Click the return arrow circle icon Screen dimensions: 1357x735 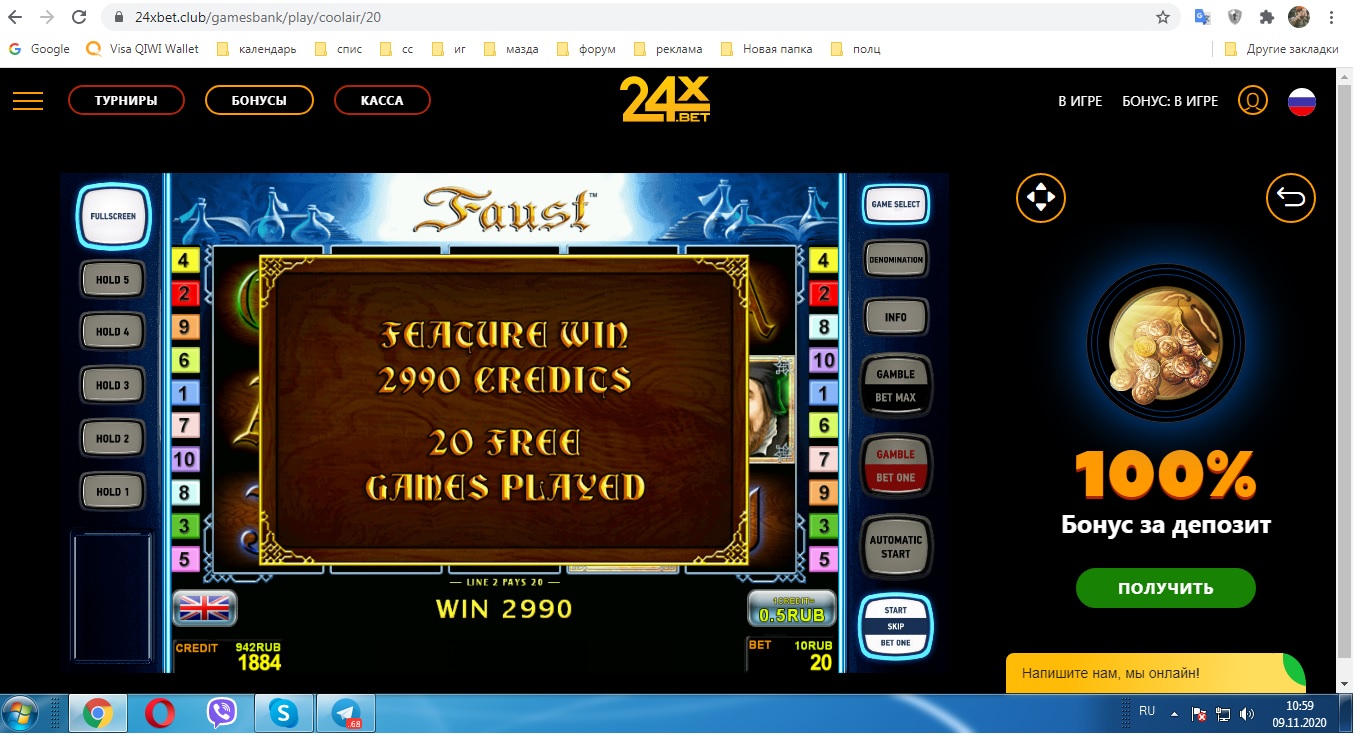click(1291, 198)
